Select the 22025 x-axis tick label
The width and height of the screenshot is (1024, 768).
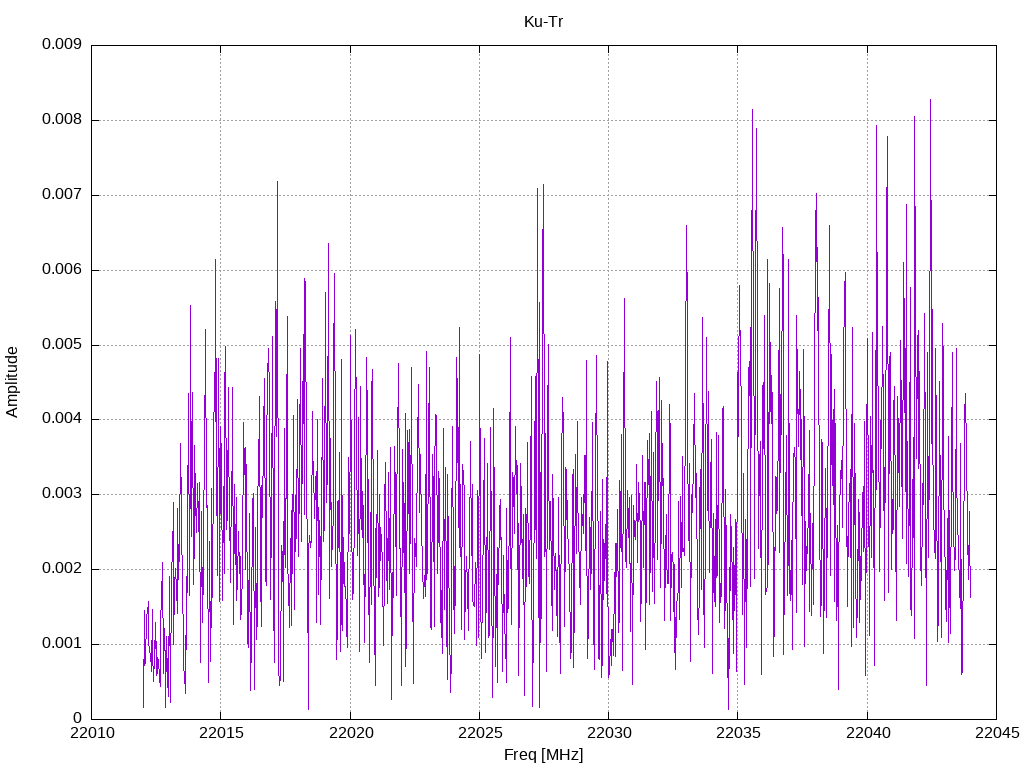[479, 733]
